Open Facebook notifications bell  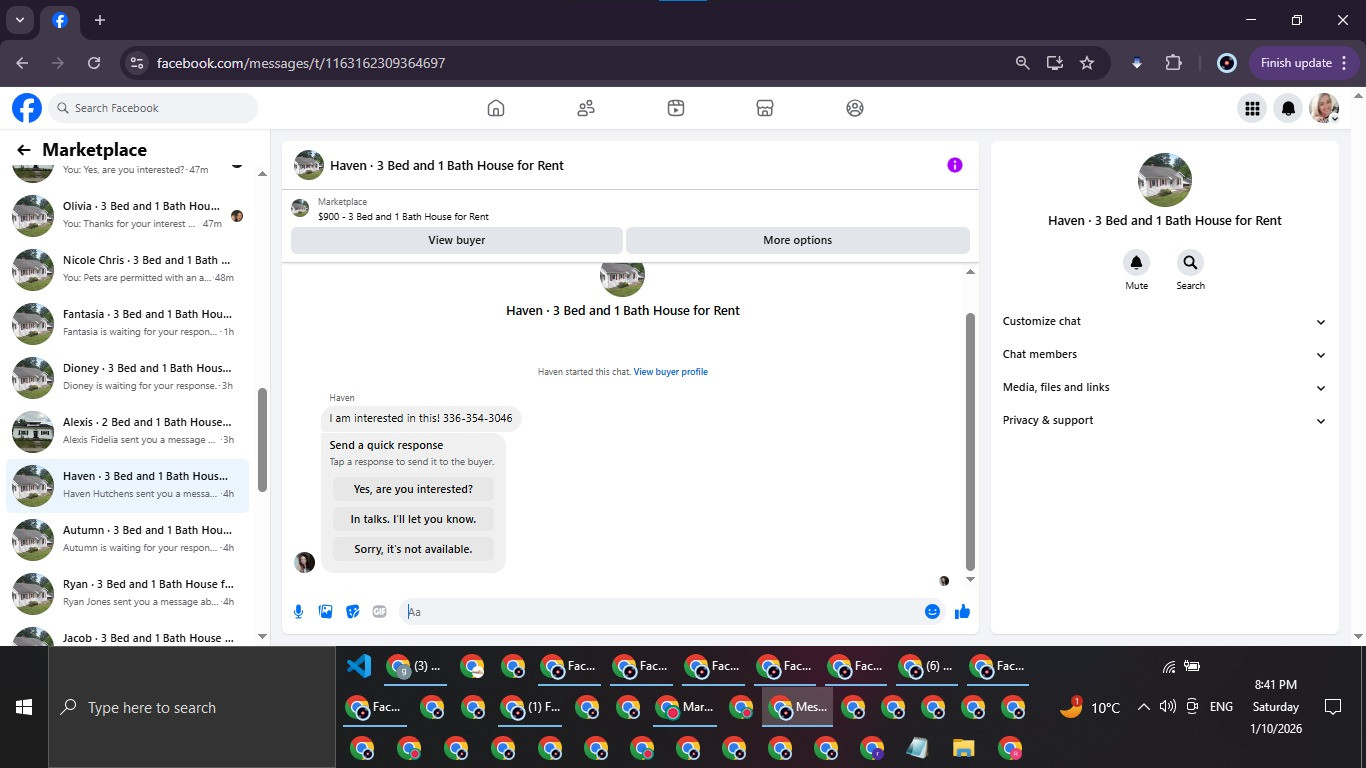[x=1289, y=108]
